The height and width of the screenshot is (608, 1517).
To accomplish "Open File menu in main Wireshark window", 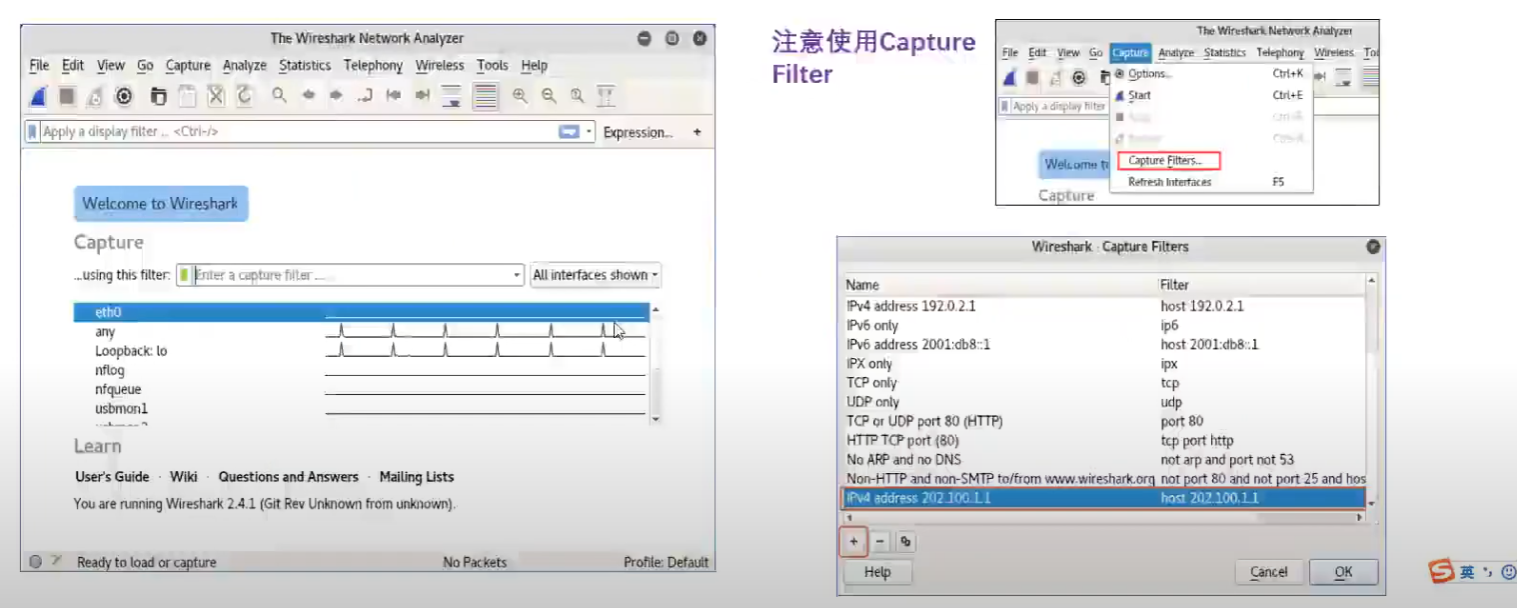I will coord(39,65).
